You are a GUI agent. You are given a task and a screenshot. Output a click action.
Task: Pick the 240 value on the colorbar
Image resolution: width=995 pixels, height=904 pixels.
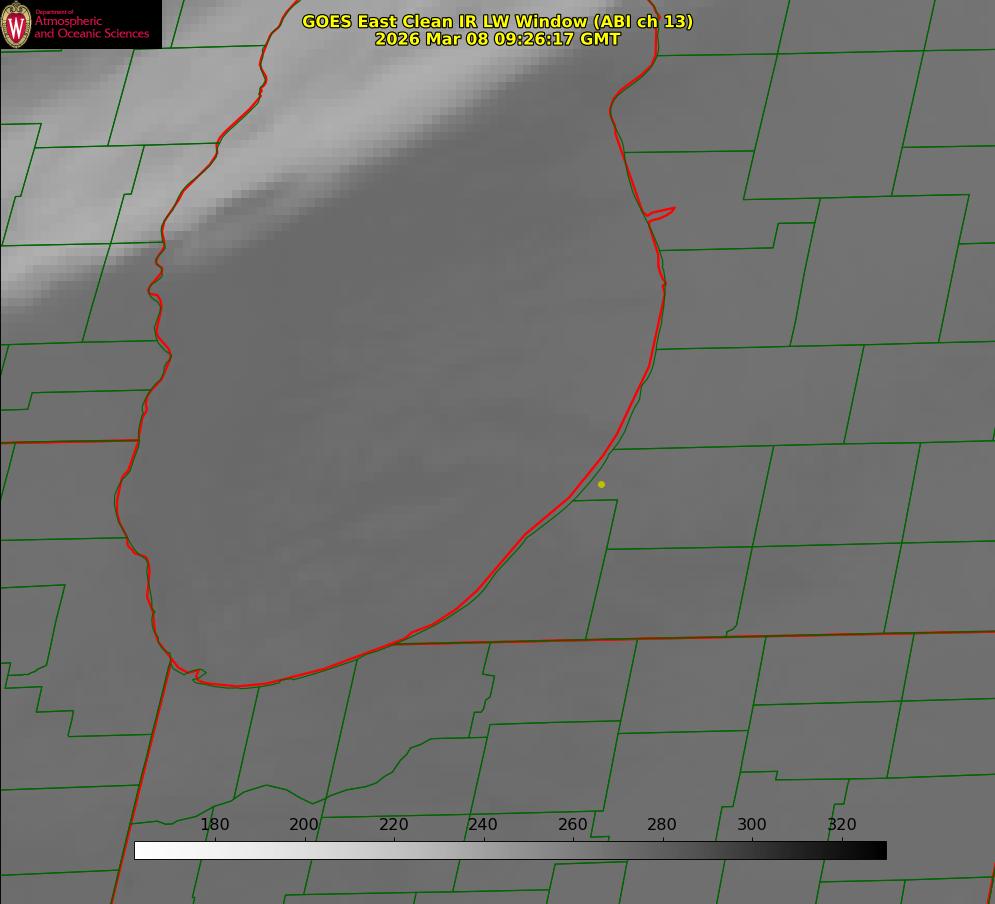click(483, 825)
